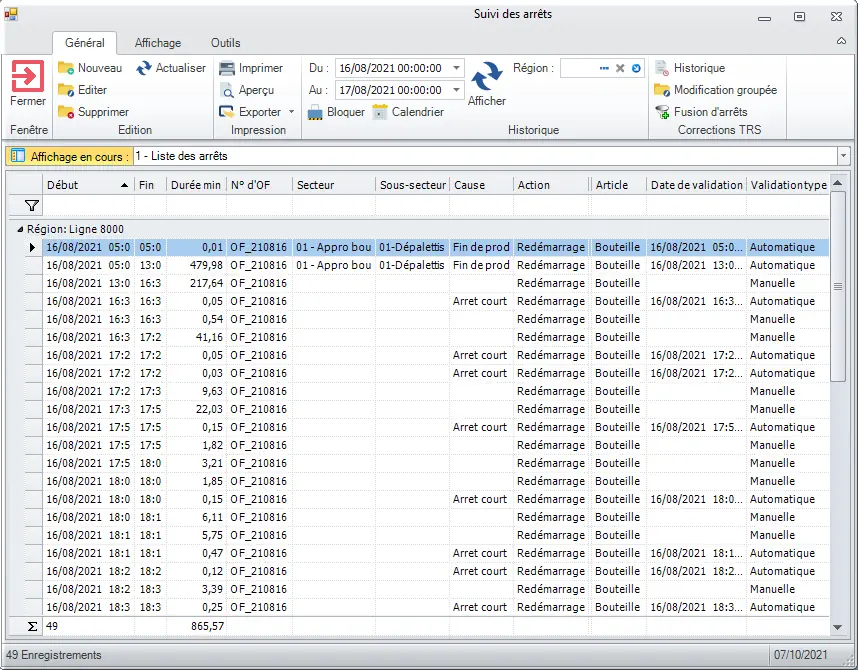The width and height of the screenshot is (858, 670).
Task: Click the 0,47 duration cell
Action: click(196, 553)
